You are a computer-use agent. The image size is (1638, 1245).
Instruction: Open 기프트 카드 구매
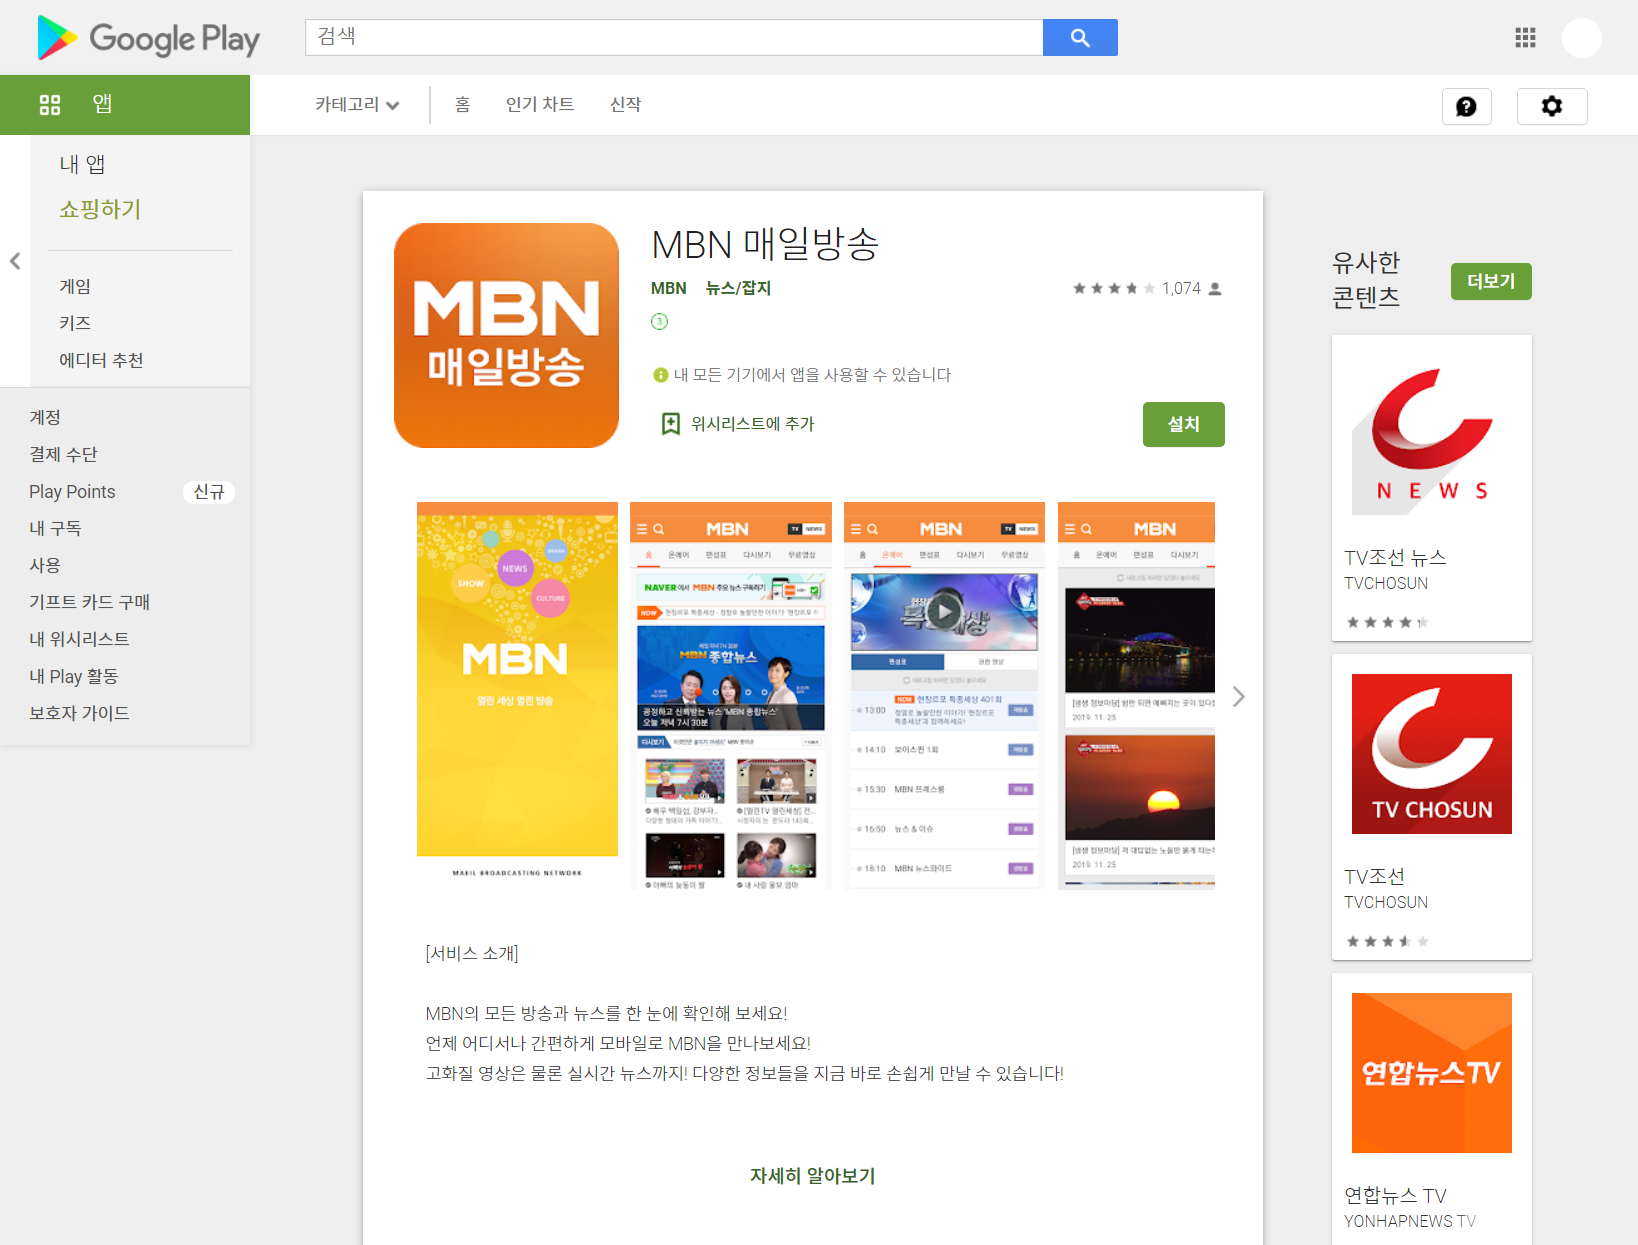click(x=89, y=602)
